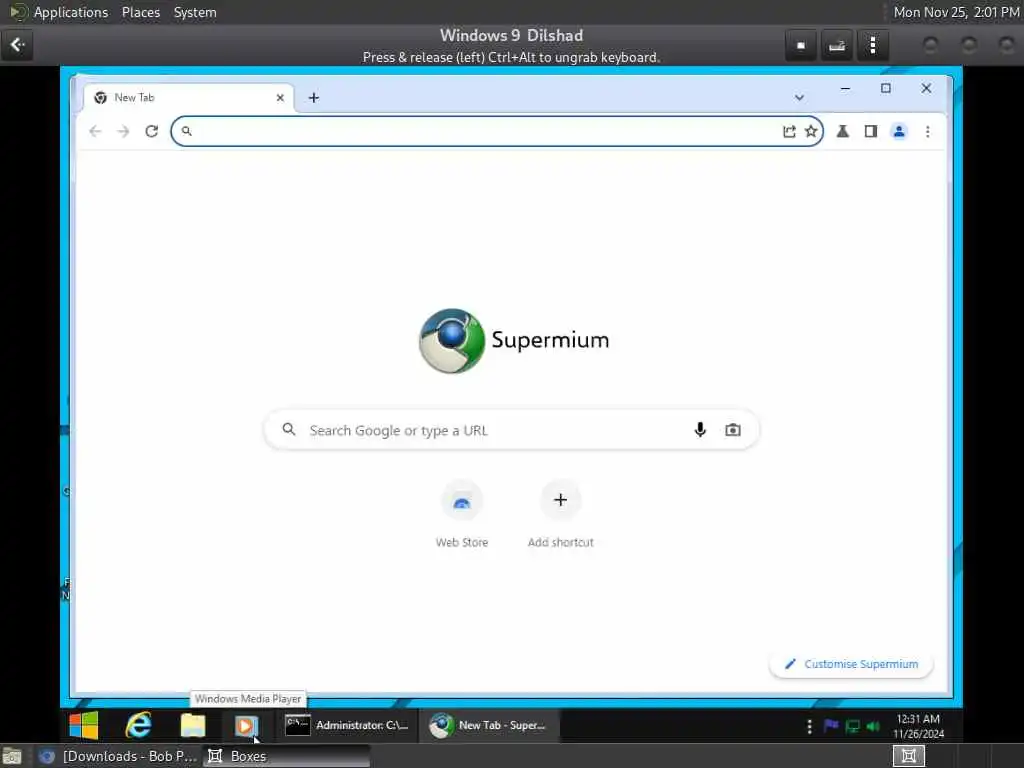Click the share page icon in address bar
Viewport: 1024px width, 768px height.
point(789,131)
